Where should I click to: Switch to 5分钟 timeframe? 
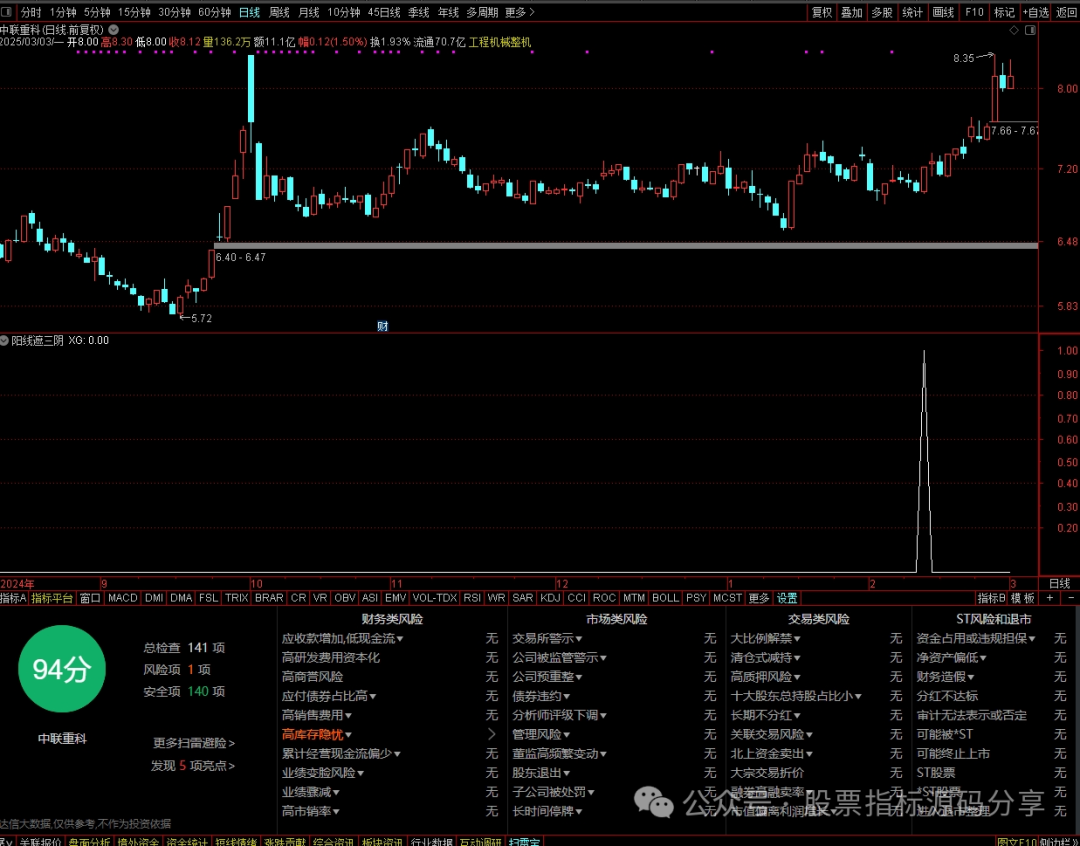tap(97, 12)
